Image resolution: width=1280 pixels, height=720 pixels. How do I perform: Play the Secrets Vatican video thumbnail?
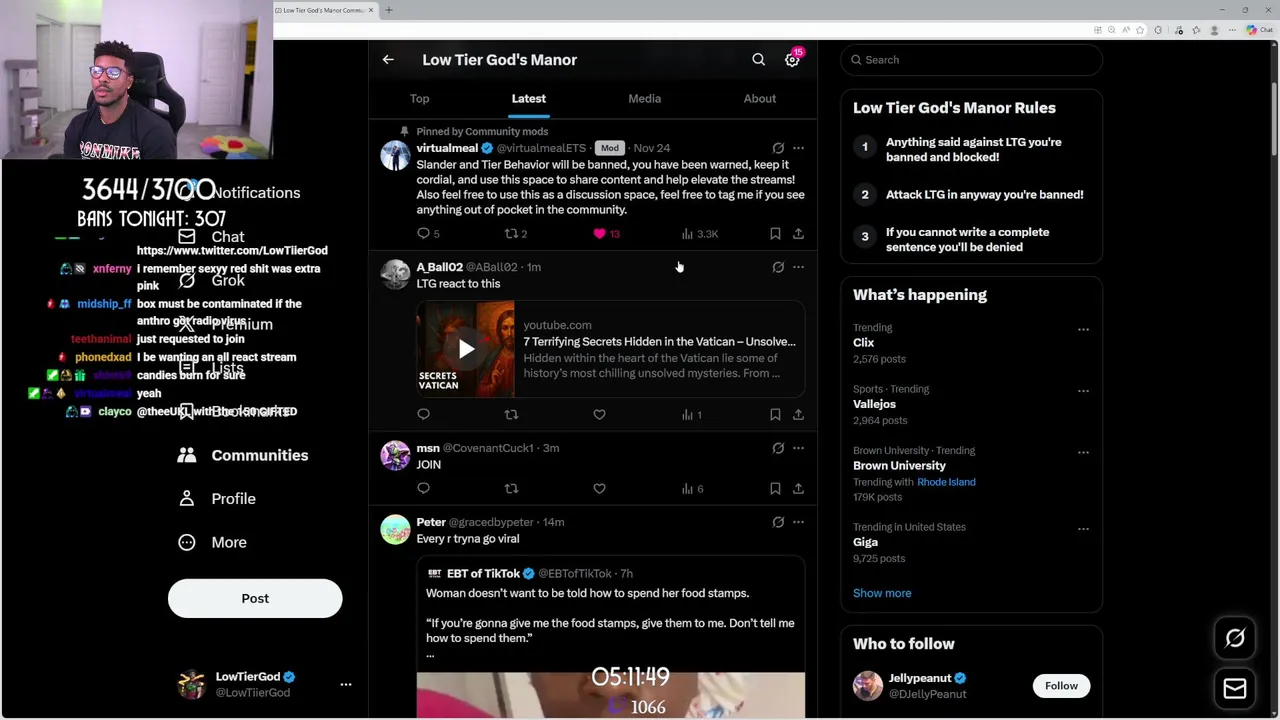466,349
